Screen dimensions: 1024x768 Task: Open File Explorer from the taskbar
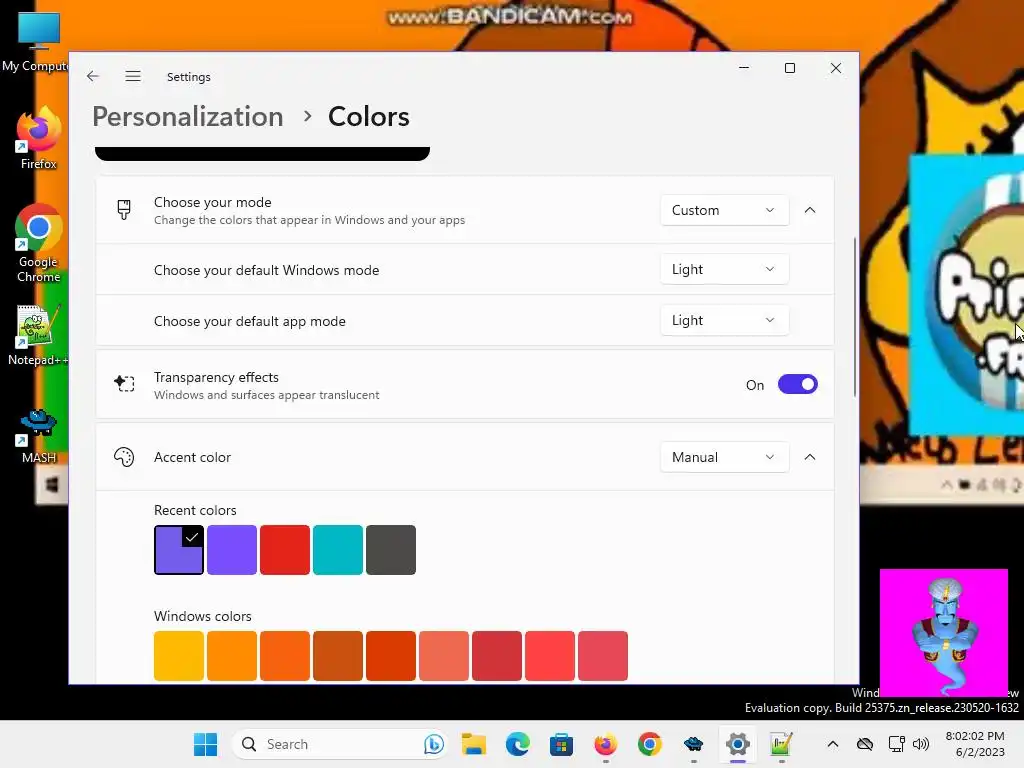(474, 744)
